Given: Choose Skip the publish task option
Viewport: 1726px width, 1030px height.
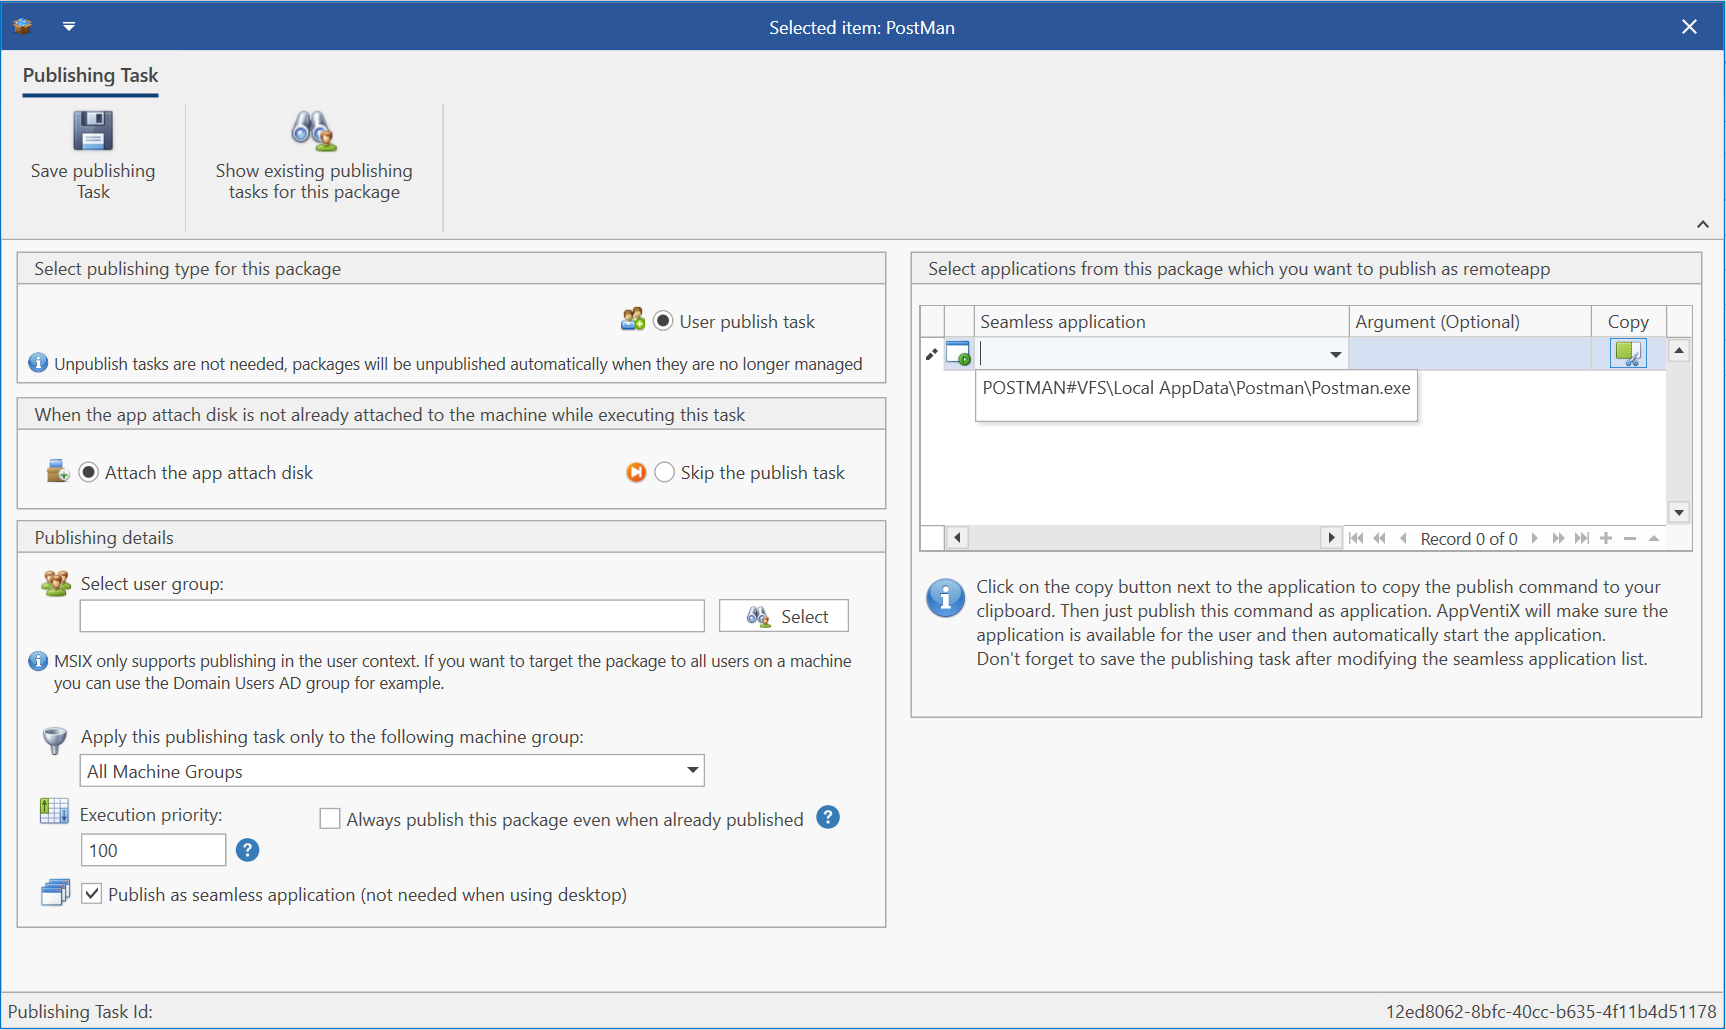Looking at the screenshot, I should (665, 472).
